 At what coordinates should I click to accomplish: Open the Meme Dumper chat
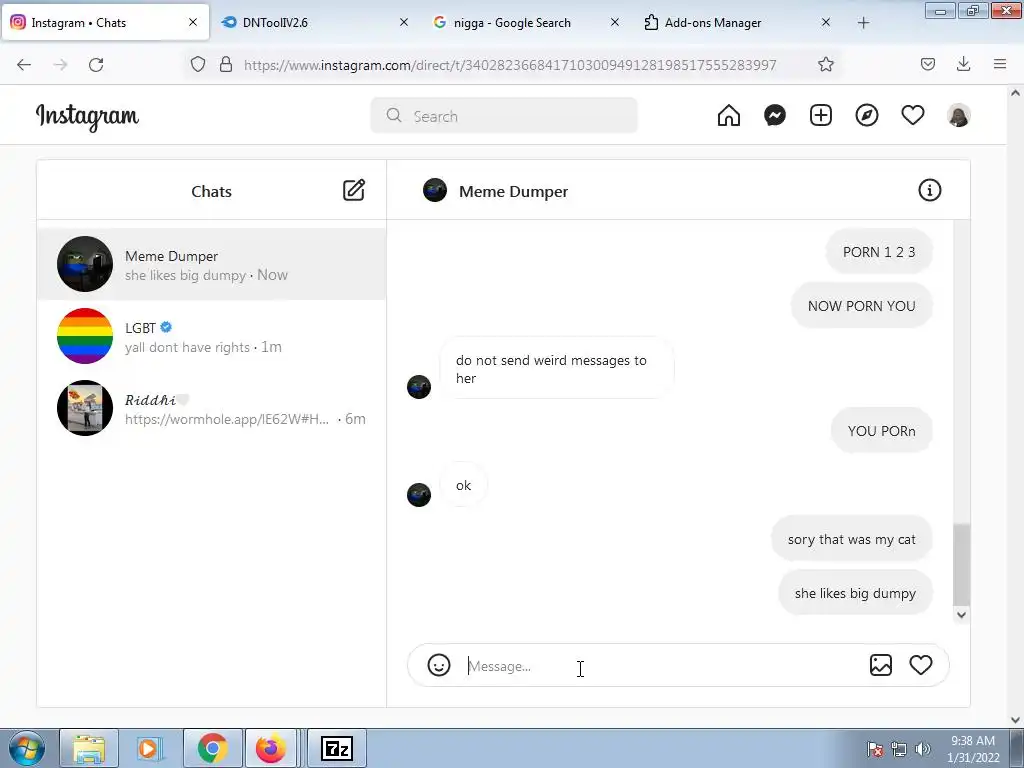(212, 264)
